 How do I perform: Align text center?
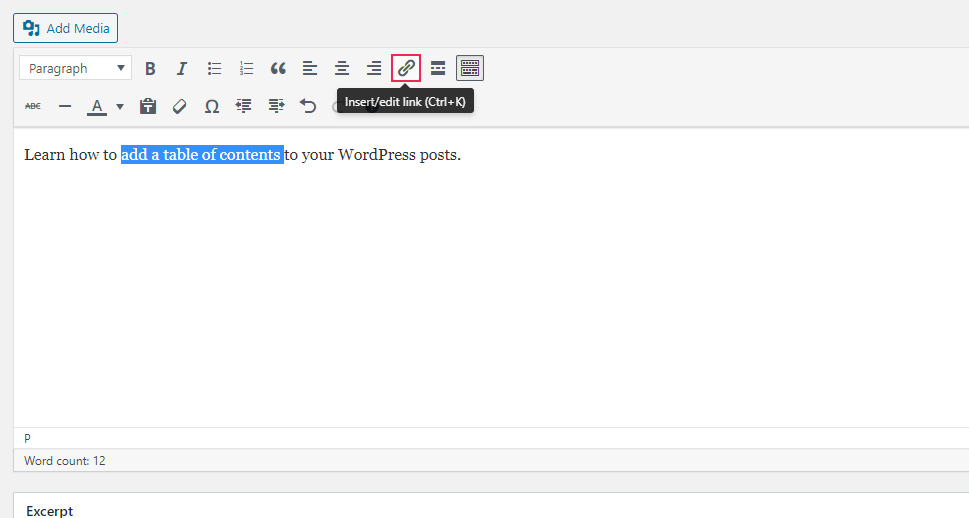(x=342, y=69)
